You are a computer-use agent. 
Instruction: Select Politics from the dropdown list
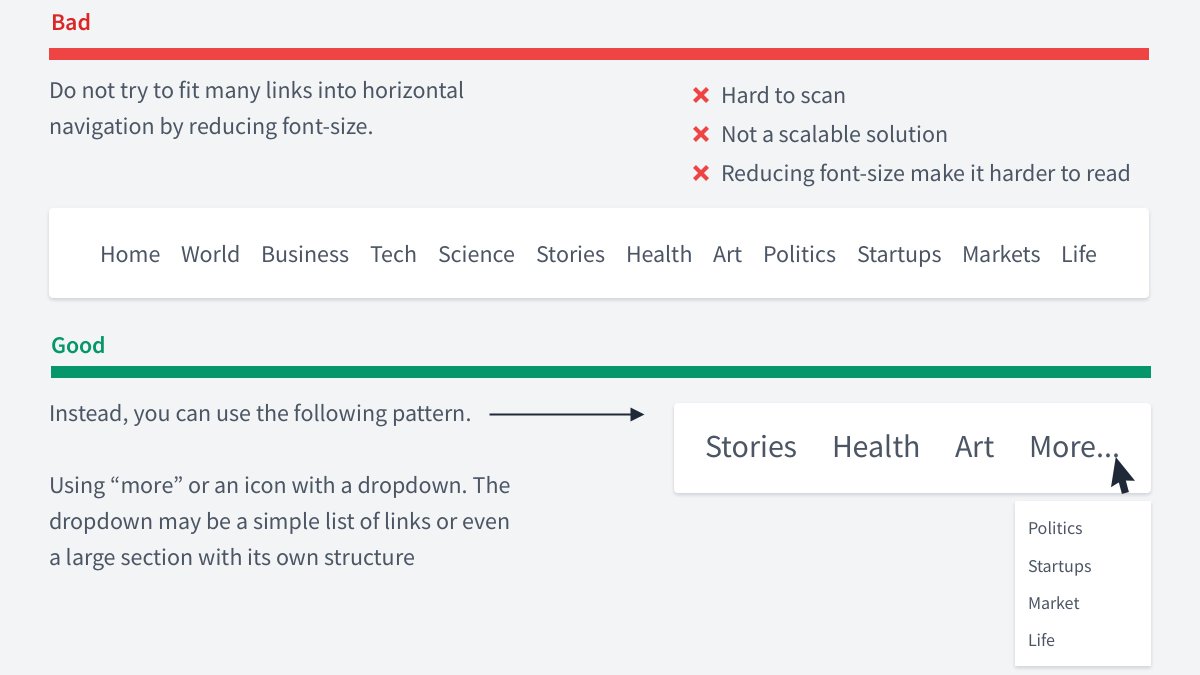(x=1055, y=528)
